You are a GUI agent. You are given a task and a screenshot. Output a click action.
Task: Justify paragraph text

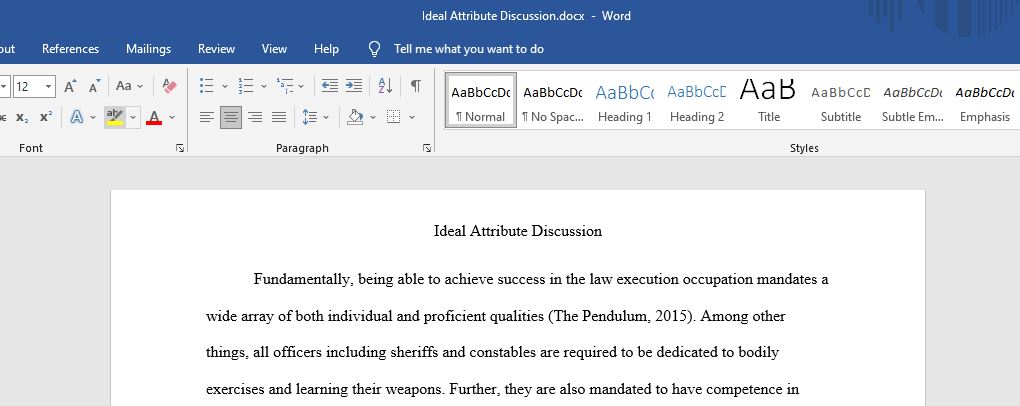(x=279, y=117)
